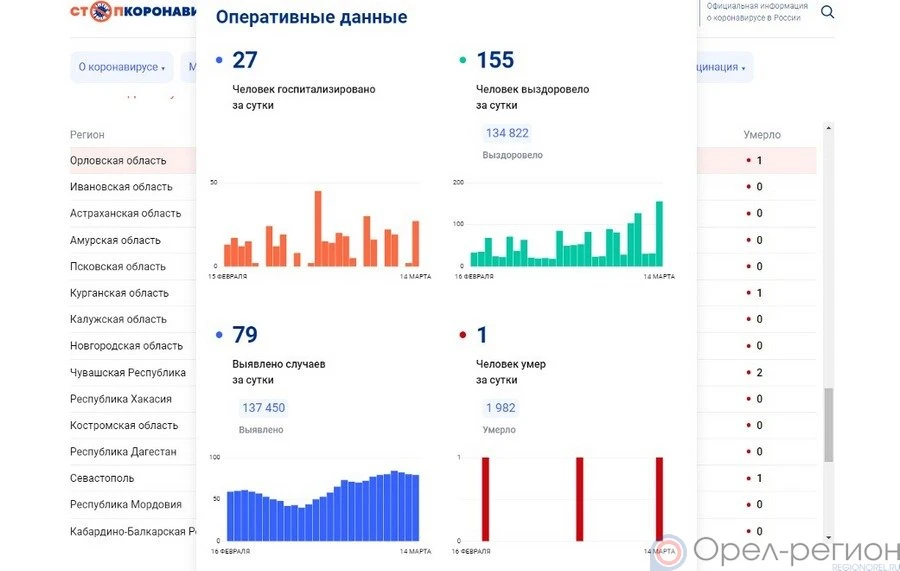Click the table's vertical scrollbar thumb
This screenshot has height=571, width=900.
tap(828, 425)
